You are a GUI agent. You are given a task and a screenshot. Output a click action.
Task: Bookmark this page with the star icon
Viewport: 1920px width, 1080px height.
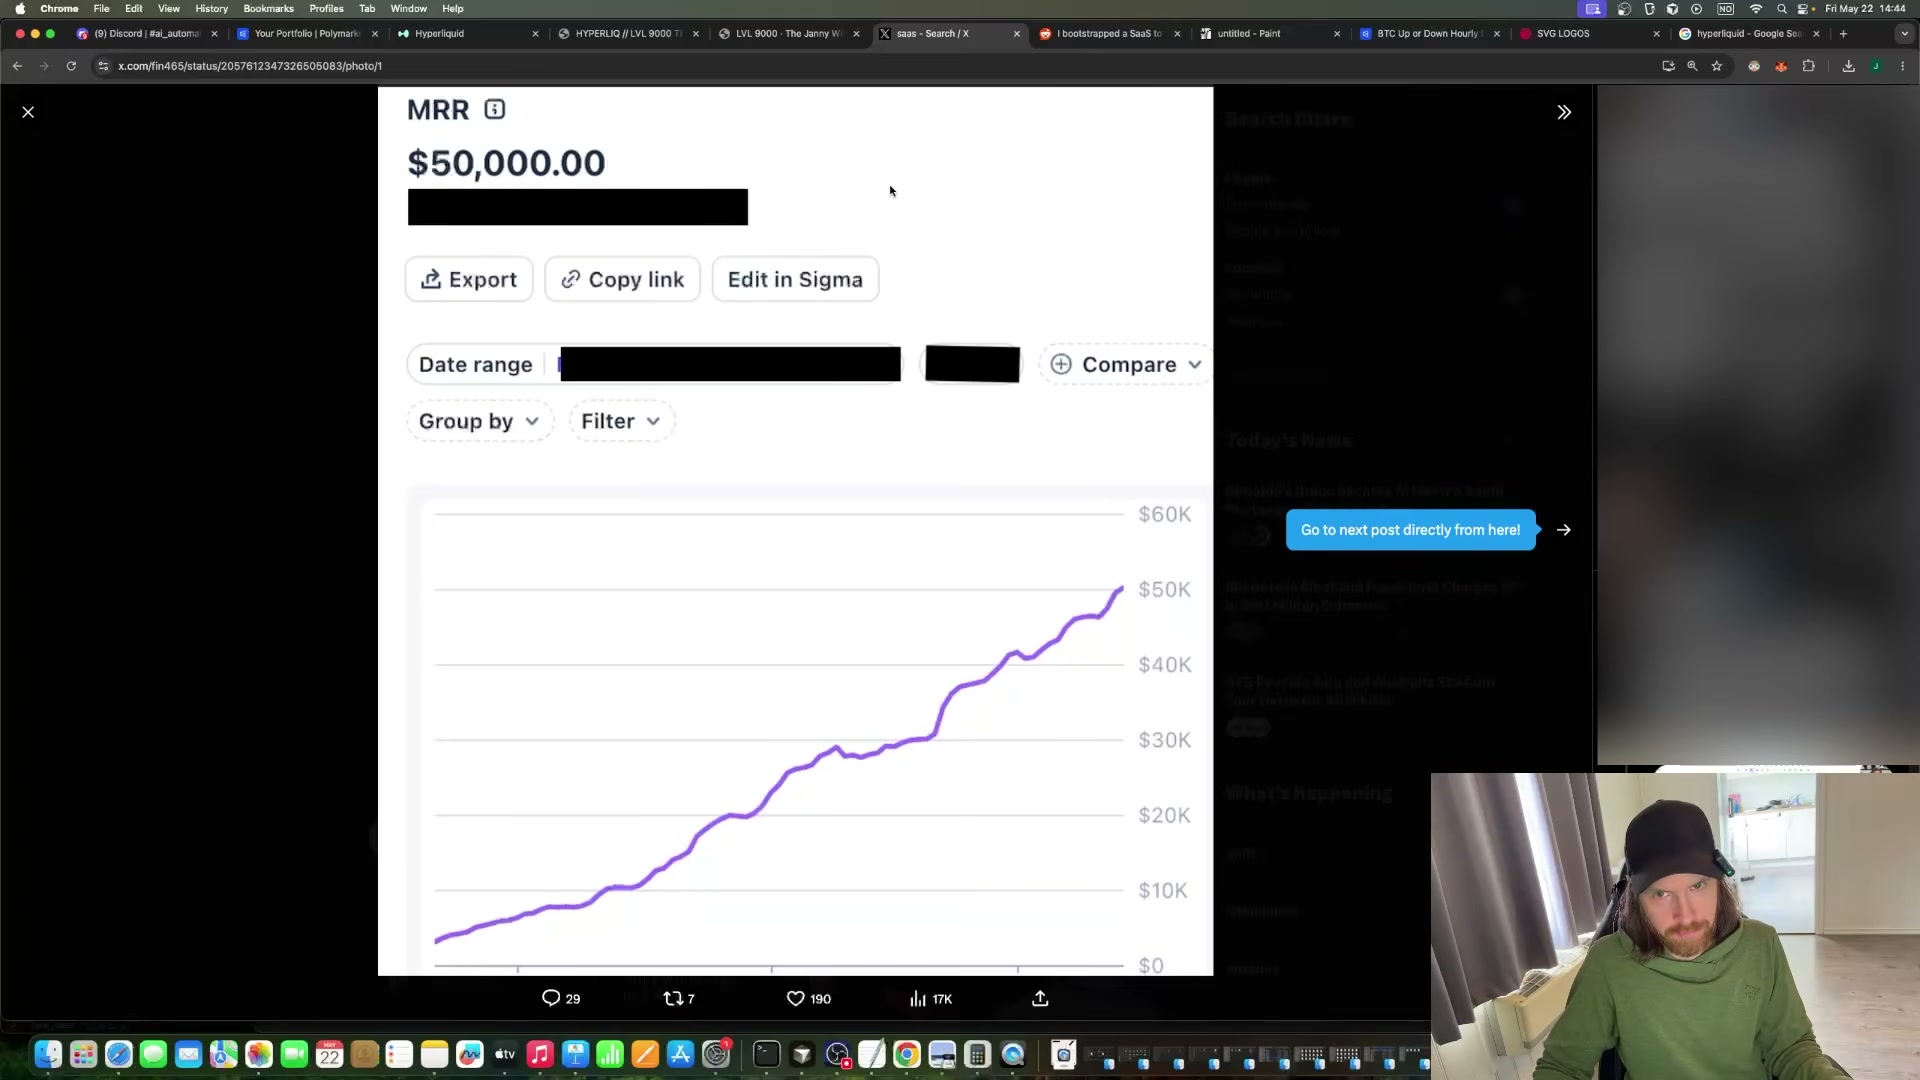coord(1717,66)
